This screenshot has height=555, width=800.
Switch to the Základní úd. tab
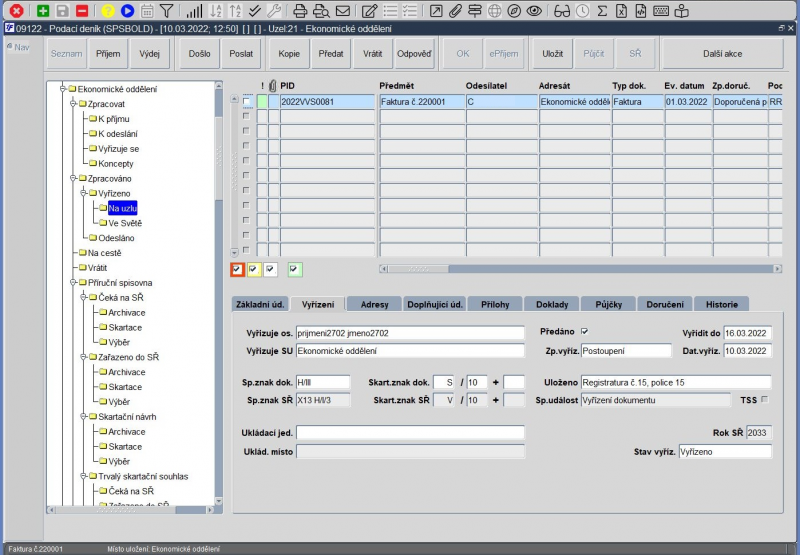(x=260, y=305)
